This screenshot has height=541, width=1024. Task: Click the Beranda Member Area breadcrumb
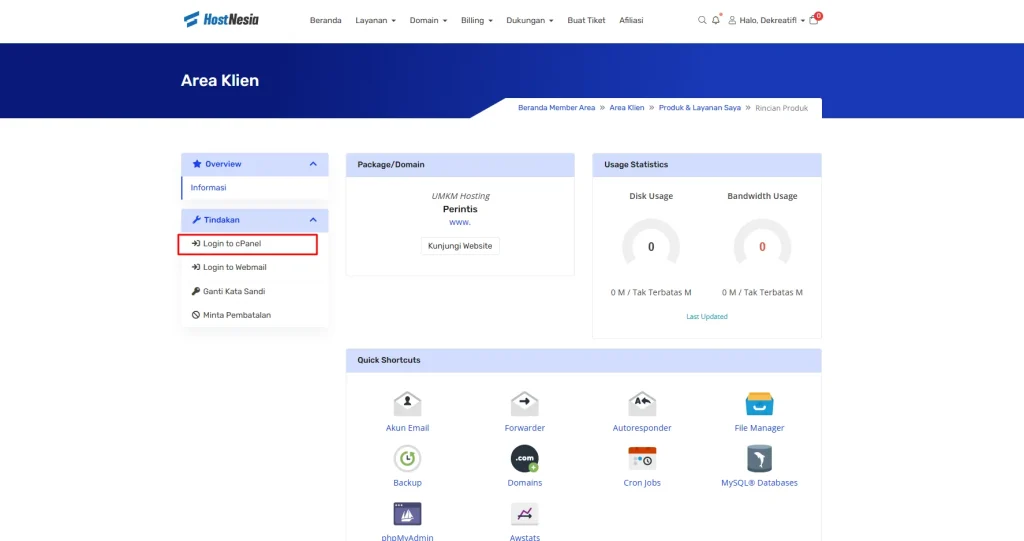[556, 108]
